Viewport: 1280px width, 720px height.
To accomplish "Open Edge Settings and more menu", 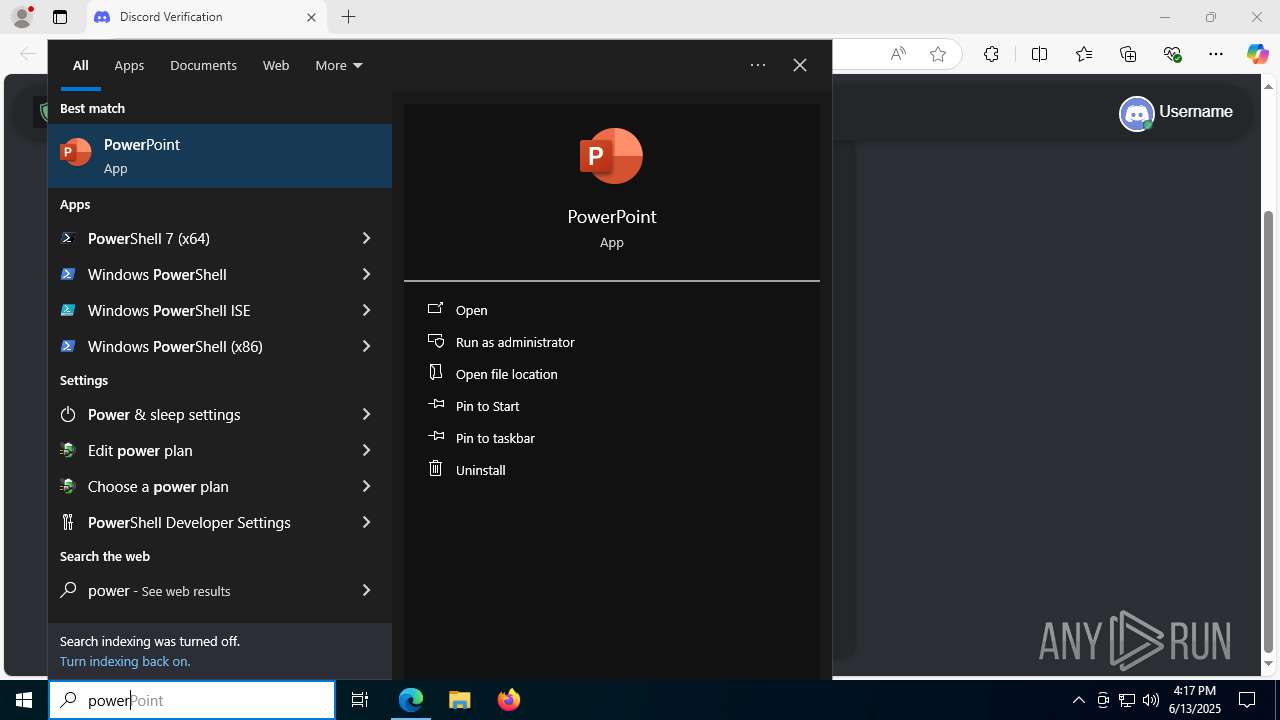I will tap(1216, 54).
